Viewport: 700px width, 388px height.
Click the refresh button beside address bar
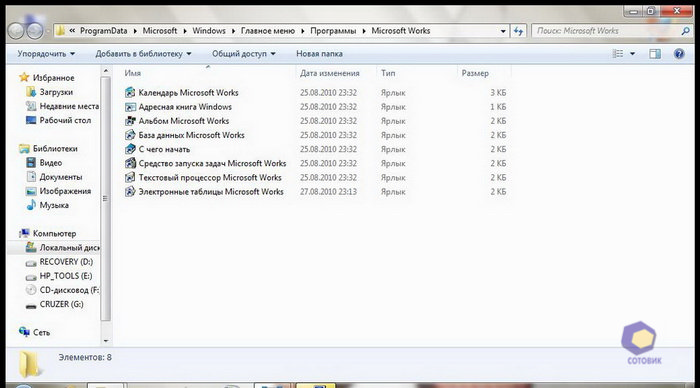[x=518, y=31]
